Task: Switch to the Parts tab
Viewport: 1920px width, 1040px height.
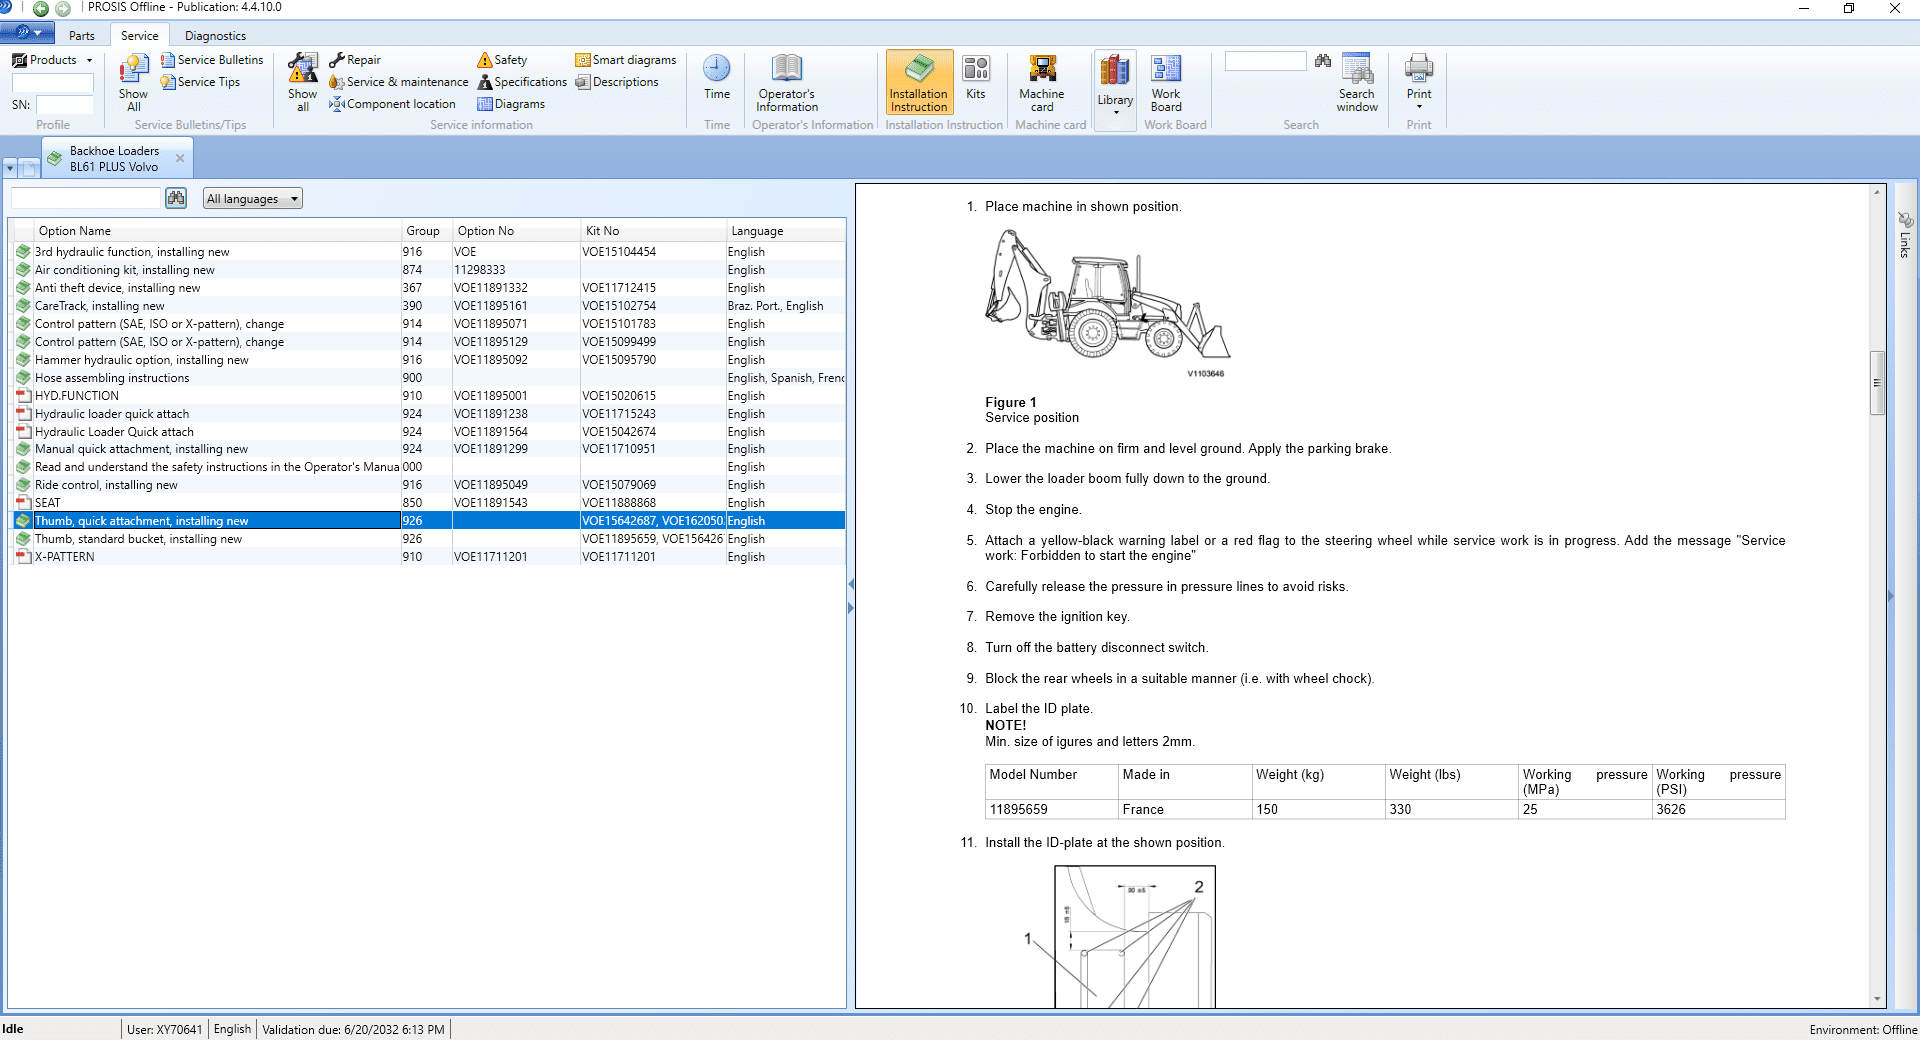Action: (82, 36)
